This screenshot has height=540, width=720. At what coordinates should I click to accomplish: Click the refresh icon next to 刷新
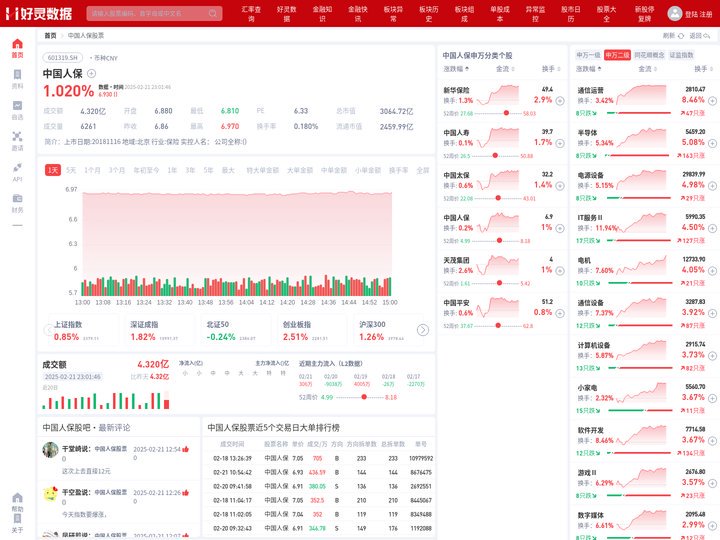point(681,36)
